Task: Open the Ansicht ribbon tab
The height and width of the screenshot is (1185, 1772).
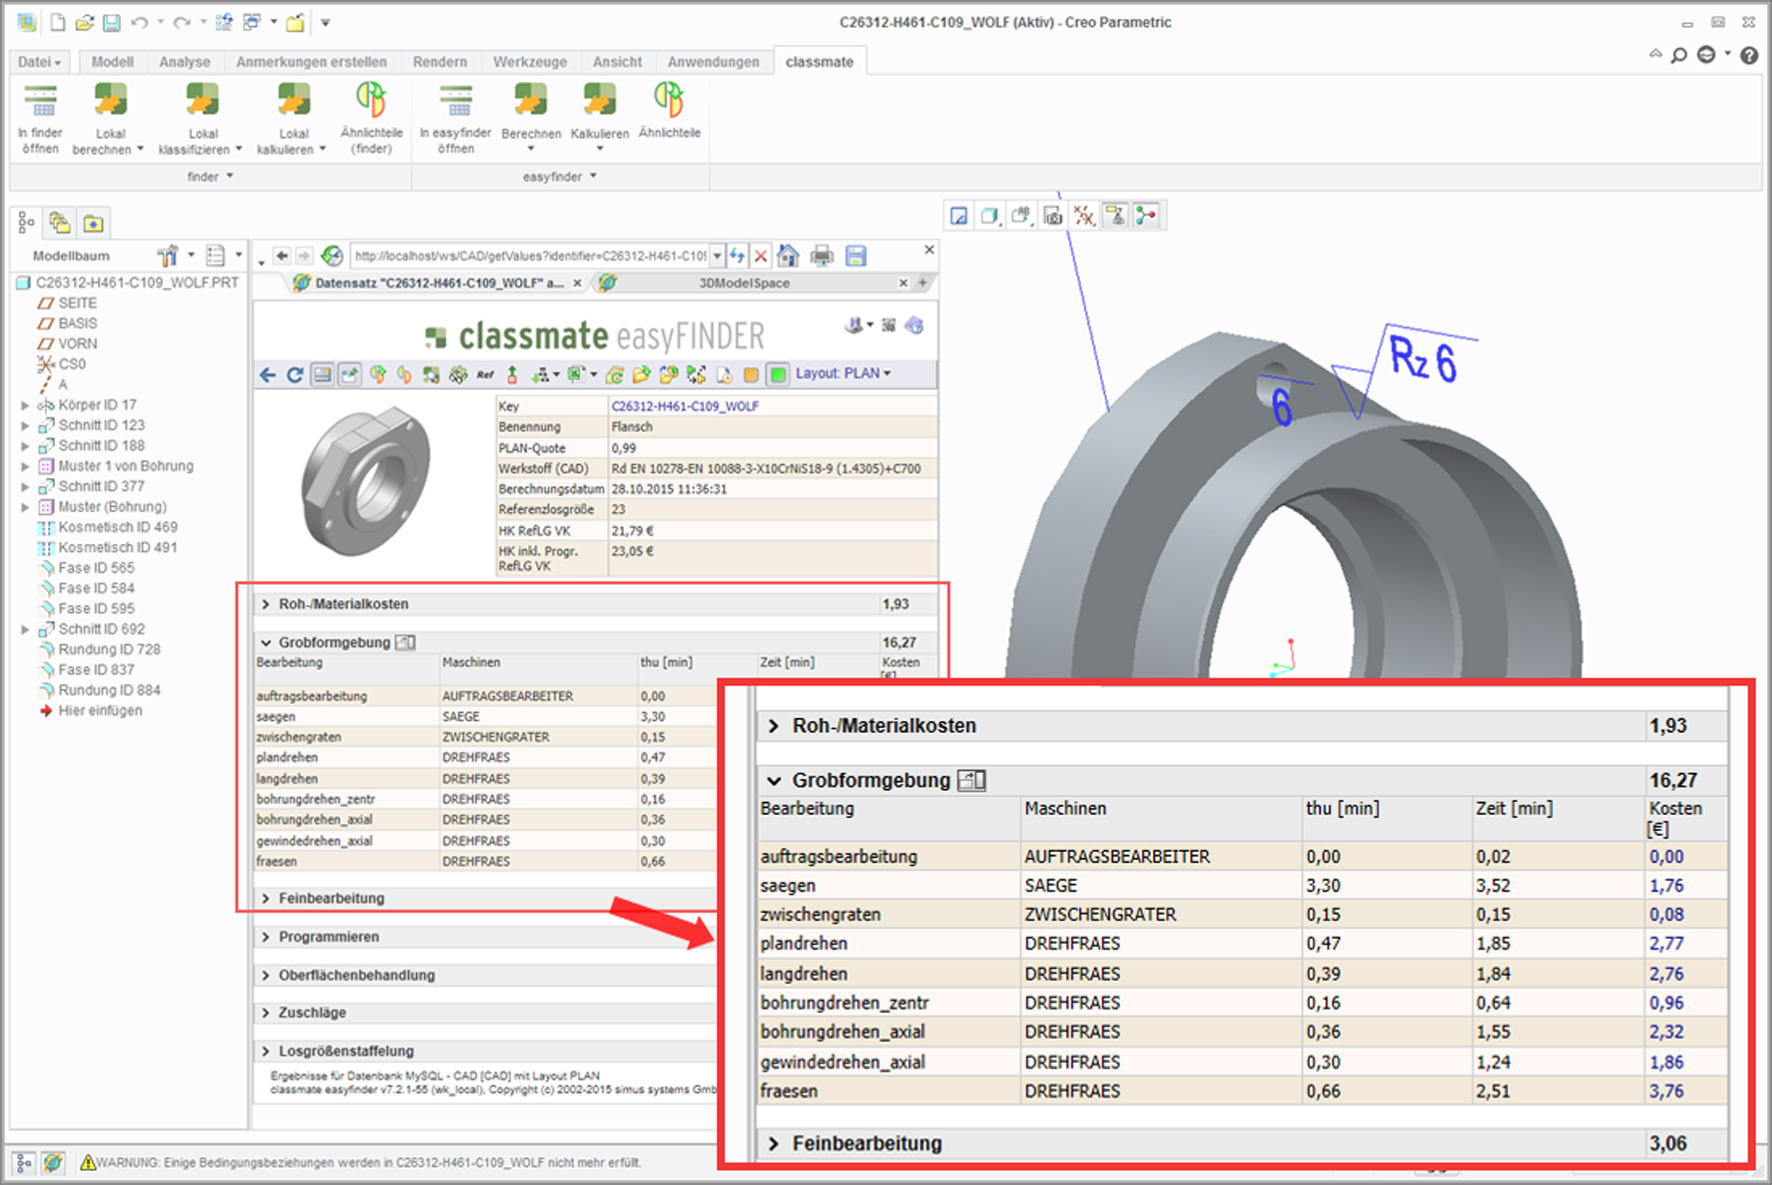Action: click(x=617, y=62)
